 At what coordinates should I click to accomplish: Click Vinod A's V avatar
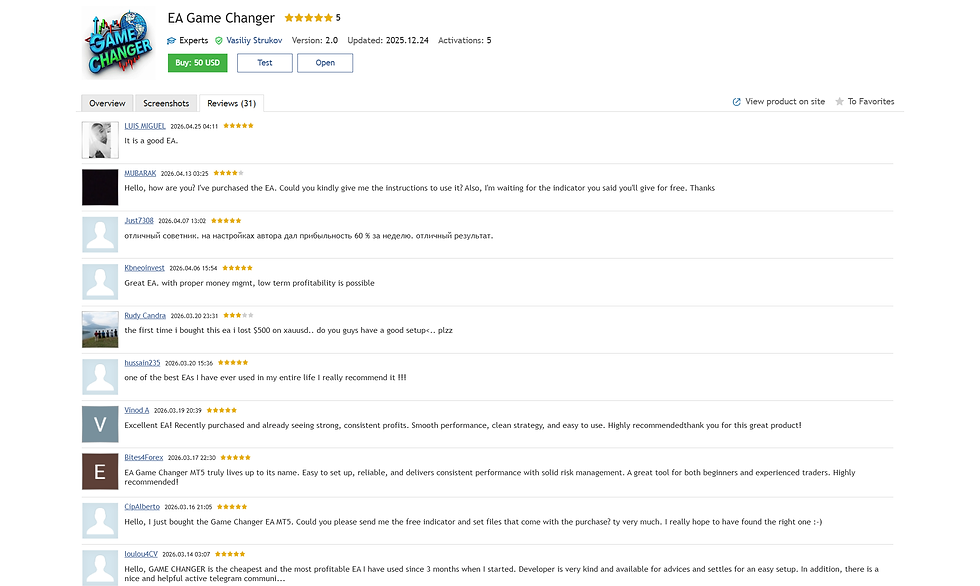pos(100,424)
